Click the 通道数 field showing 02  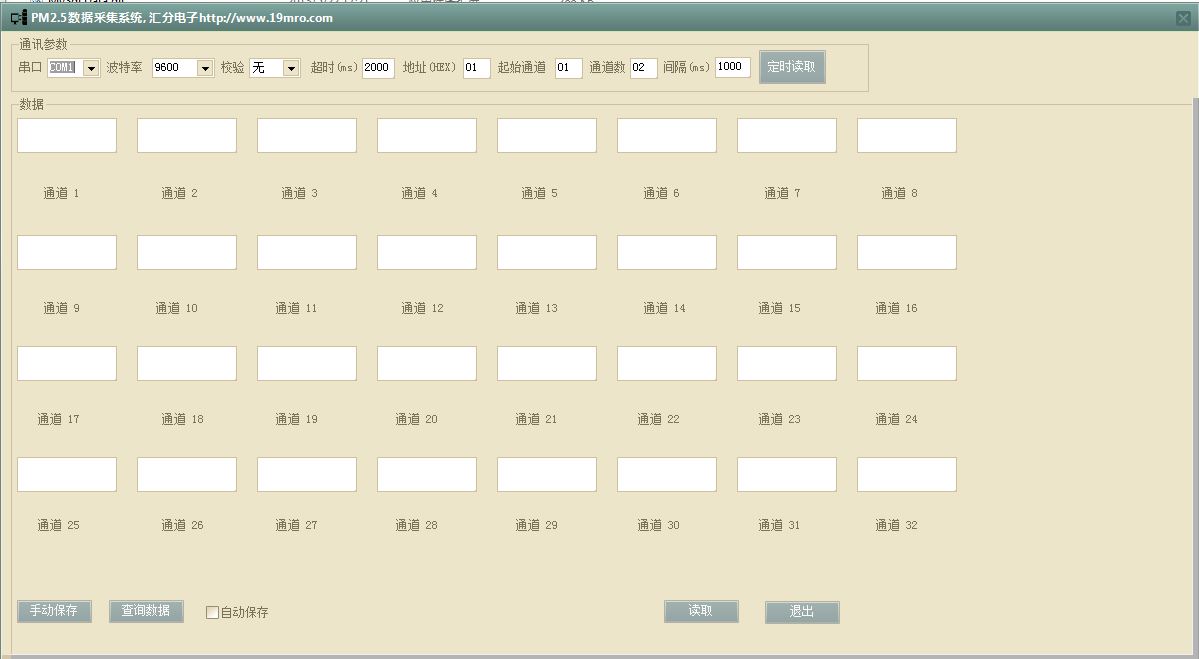(x=643, y=68)
